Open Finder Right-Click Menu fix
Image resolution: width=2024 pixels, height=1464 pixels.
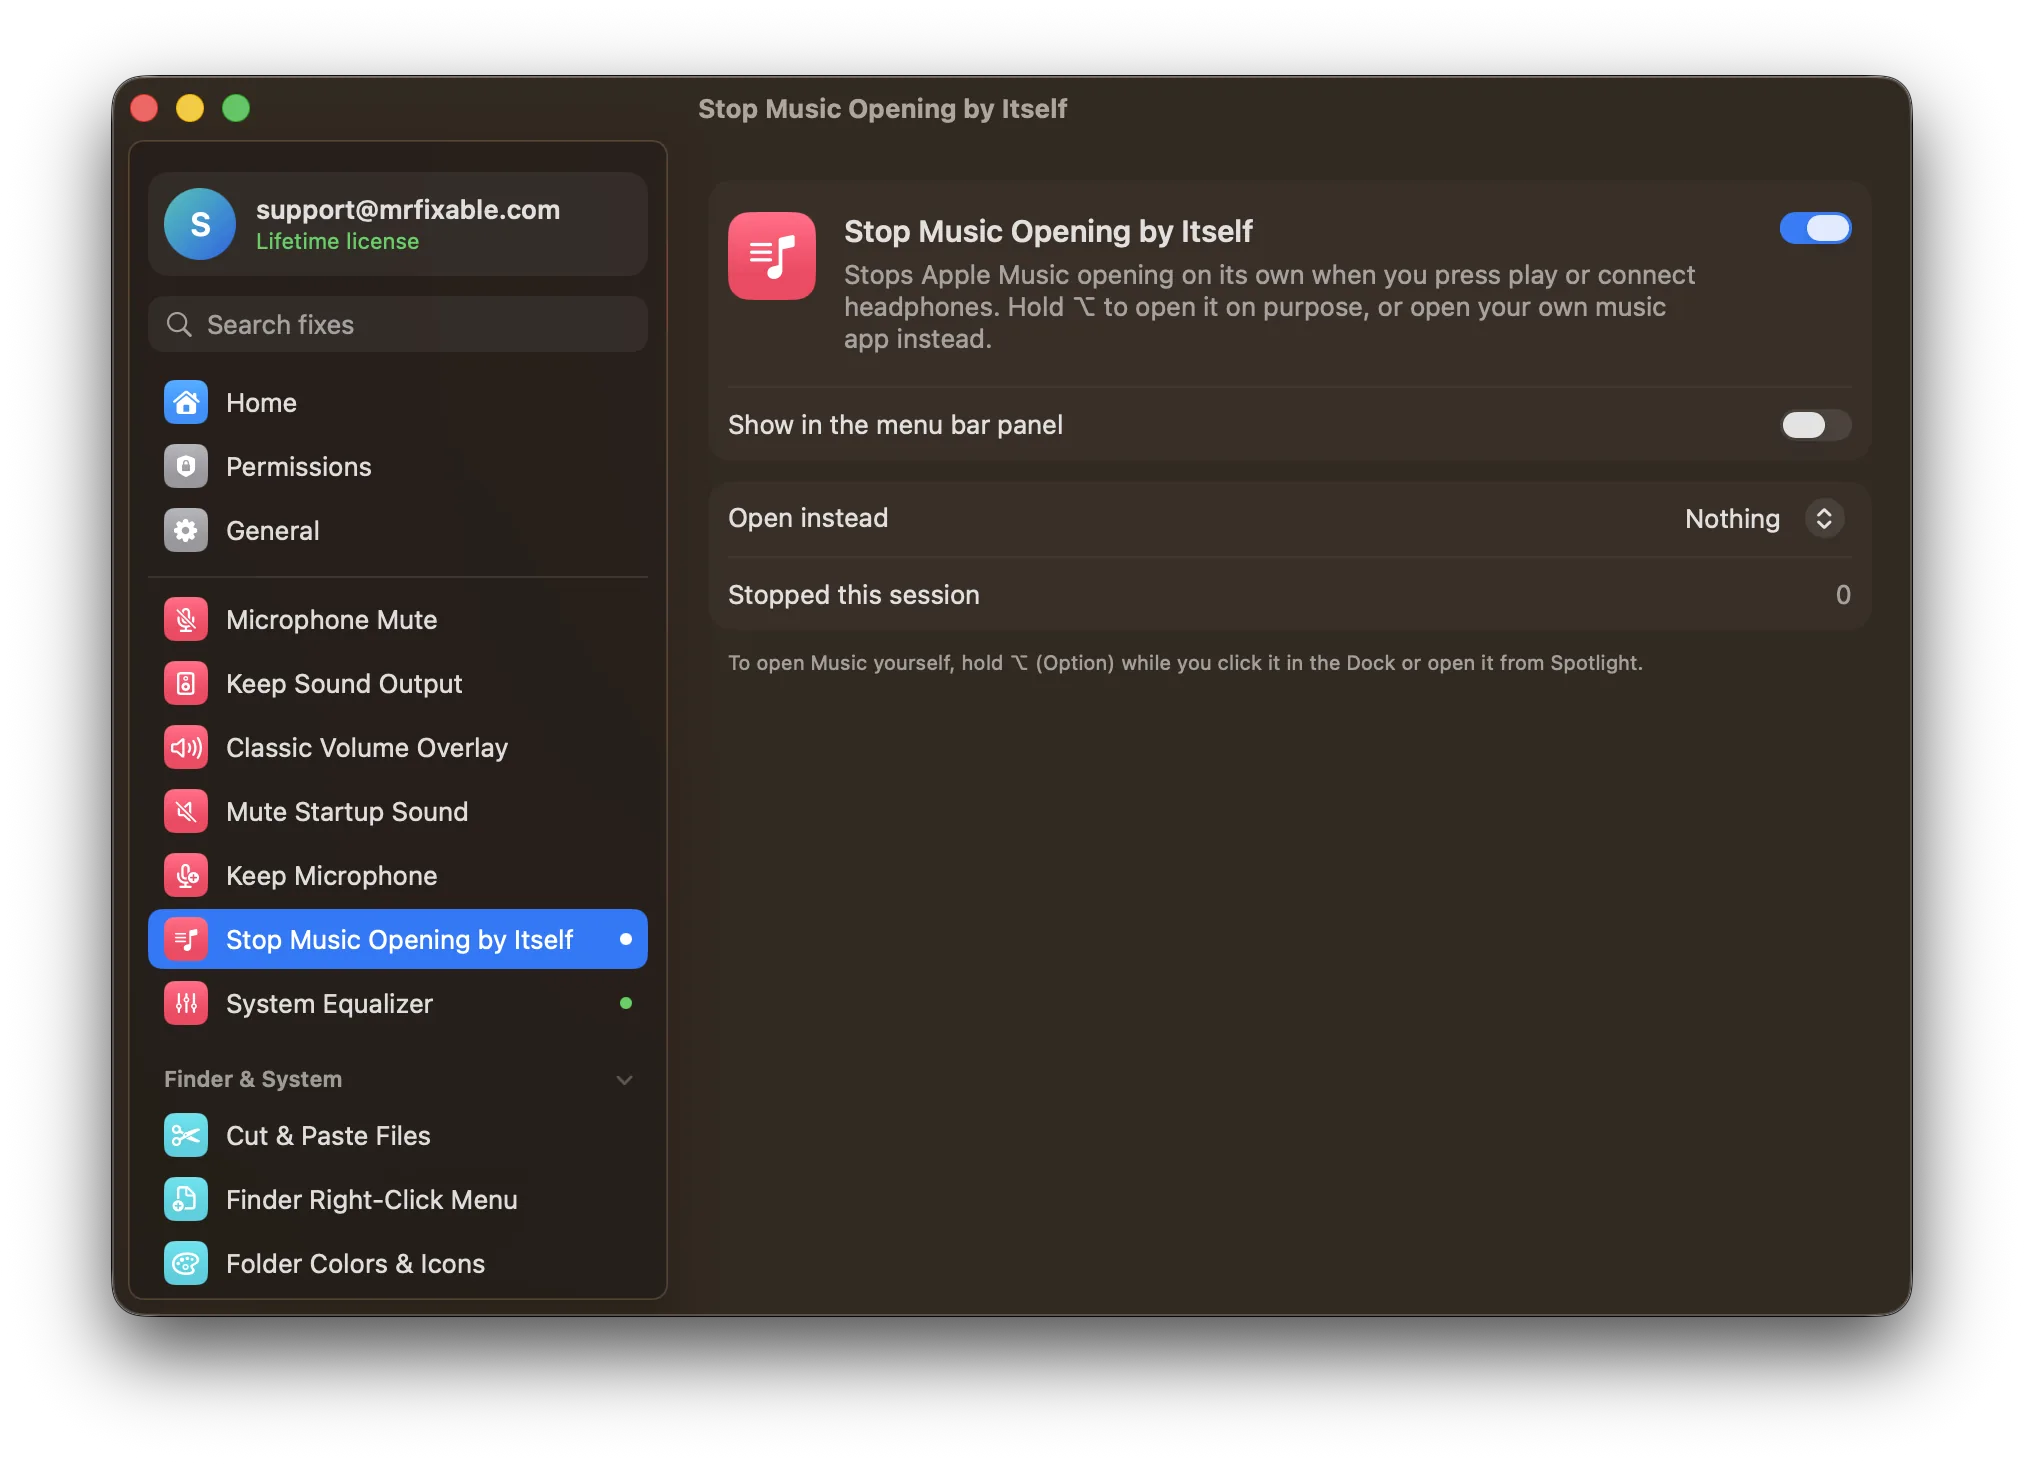[398, 1199]
